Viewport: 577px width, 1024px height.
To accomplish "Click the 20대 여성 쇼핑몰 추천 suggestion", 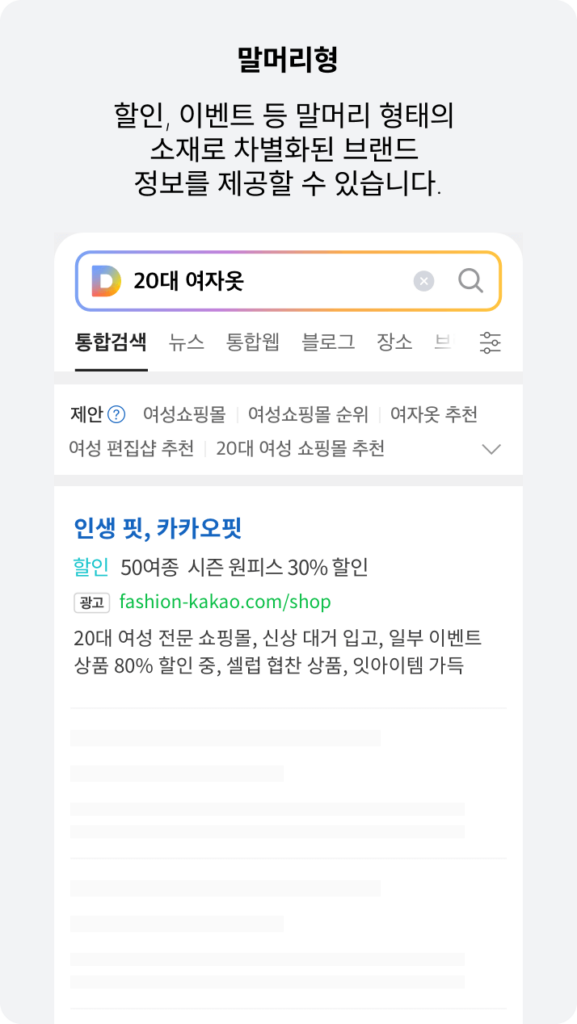I will point(300,449).
